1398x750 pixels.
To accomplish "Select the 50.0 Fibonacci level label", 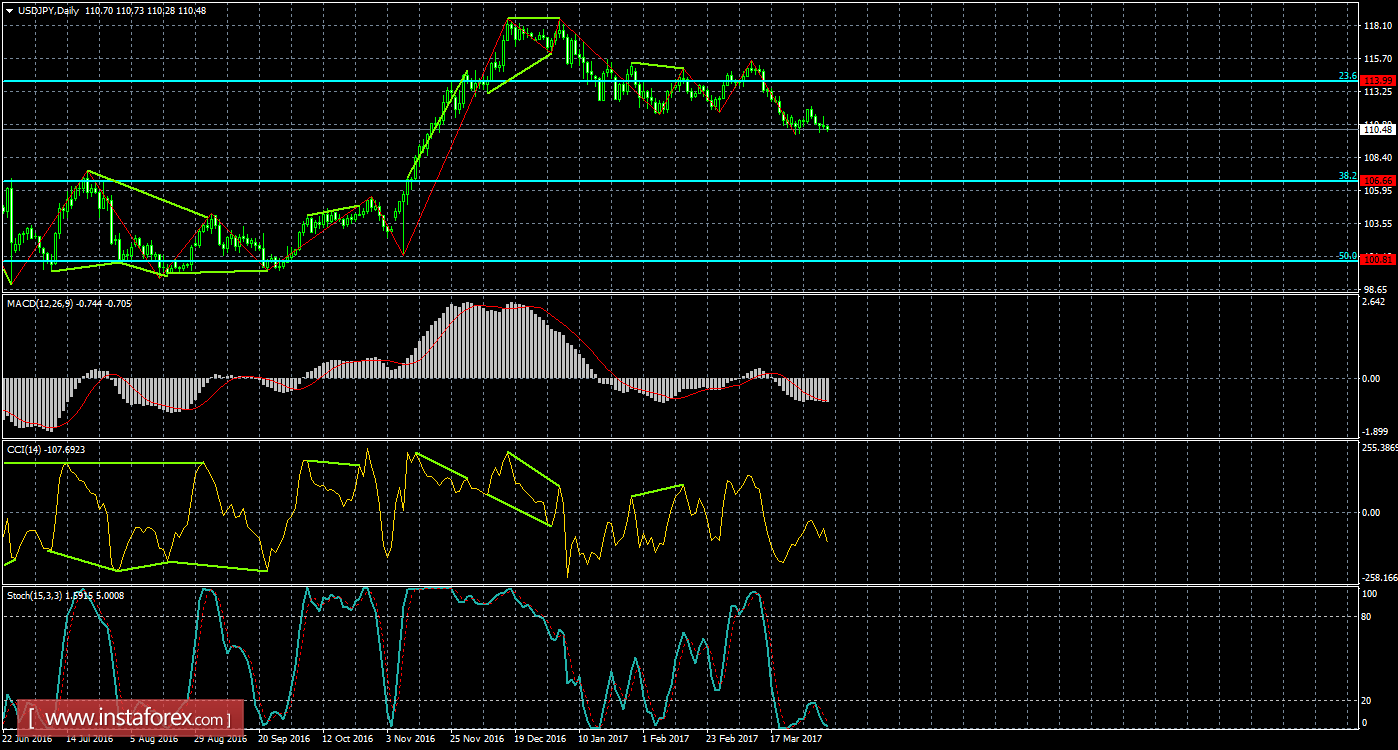I will [x=1348, y=256].
